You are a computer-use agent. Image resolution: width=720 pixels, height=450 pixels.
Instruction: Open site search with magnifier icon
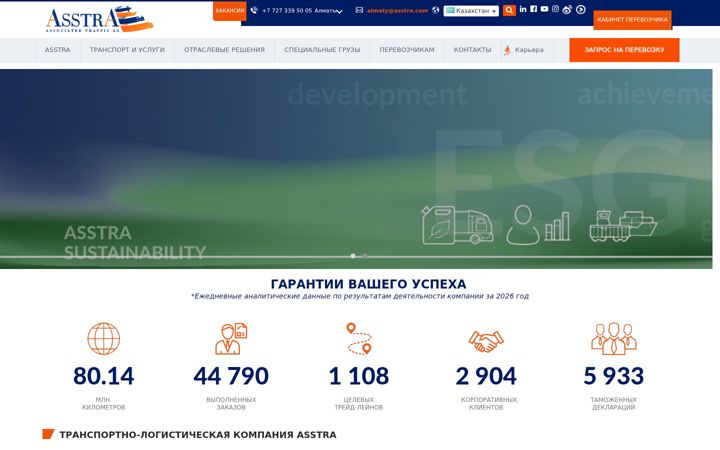[509, 10]
